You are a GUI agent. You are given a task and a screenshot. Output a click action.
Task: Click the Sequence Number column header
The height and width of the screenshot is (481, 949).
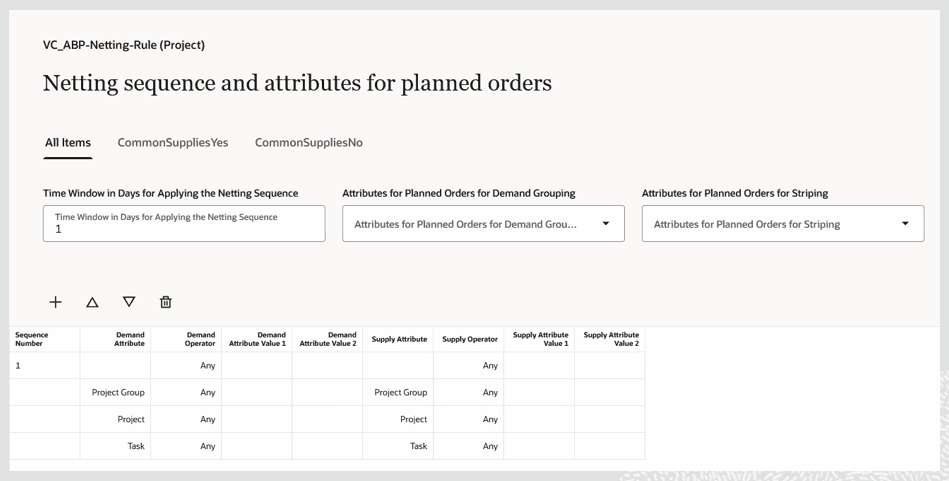(44, 340)
